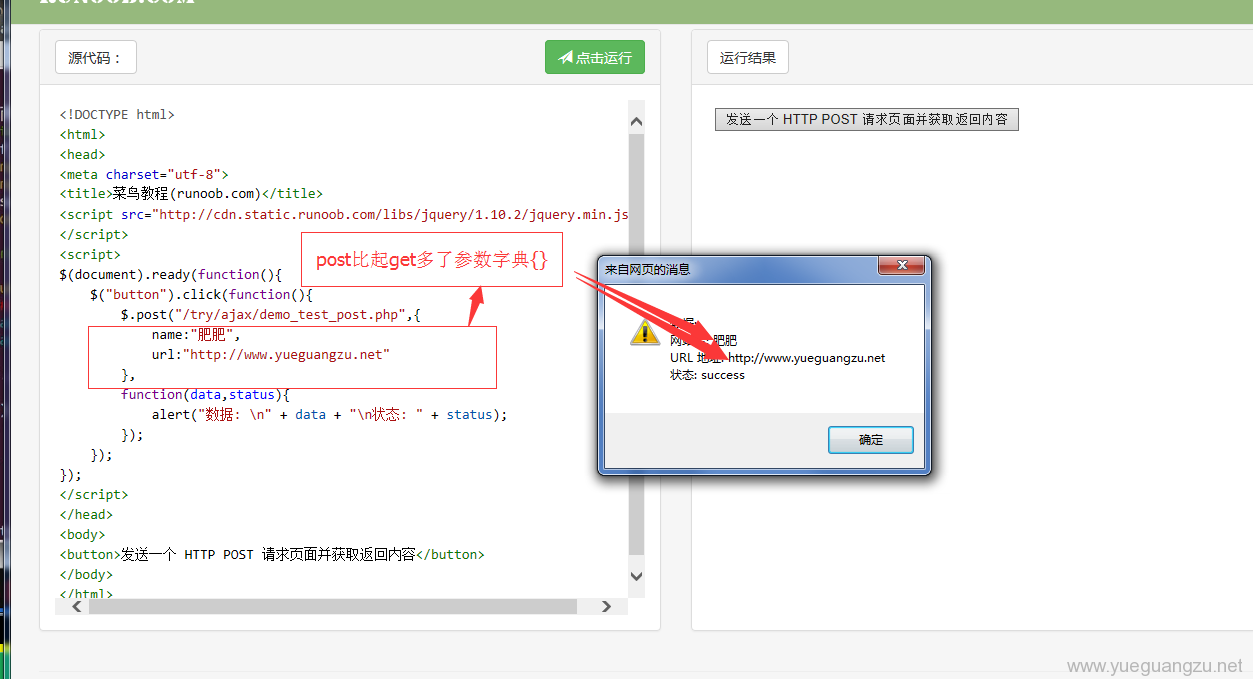This screenshot has height=679, width=1253.
Task: Click the 源代码 label button
Action: 95,57
